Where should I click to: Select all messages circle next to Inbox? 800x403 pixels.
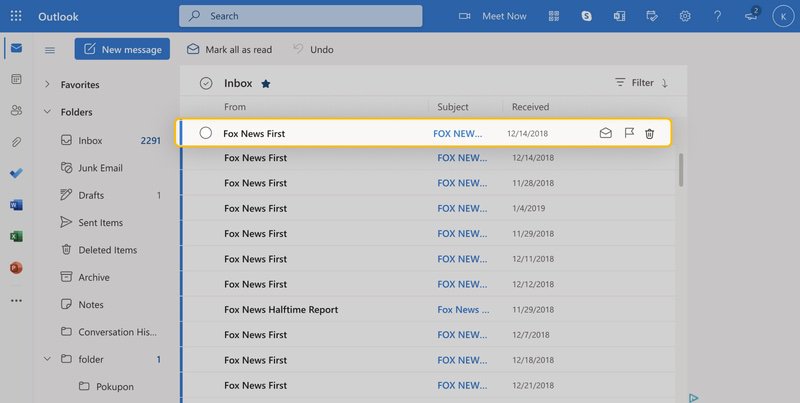[206, 83]
